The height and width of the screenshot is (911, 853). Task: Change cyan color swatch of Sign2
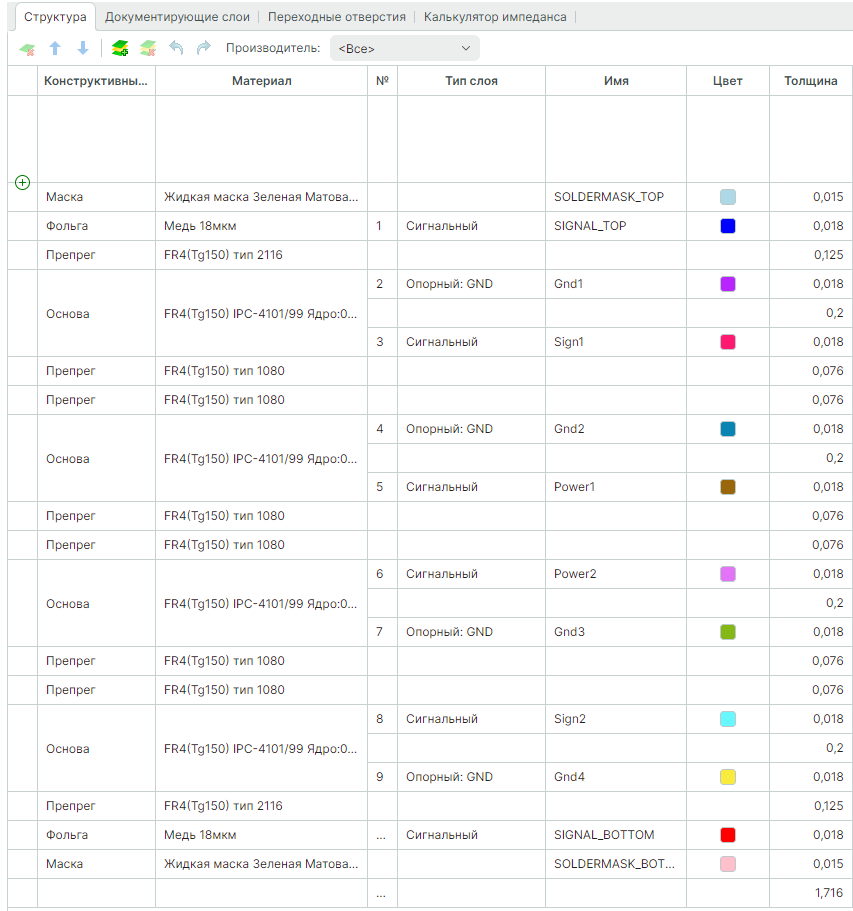727,719
